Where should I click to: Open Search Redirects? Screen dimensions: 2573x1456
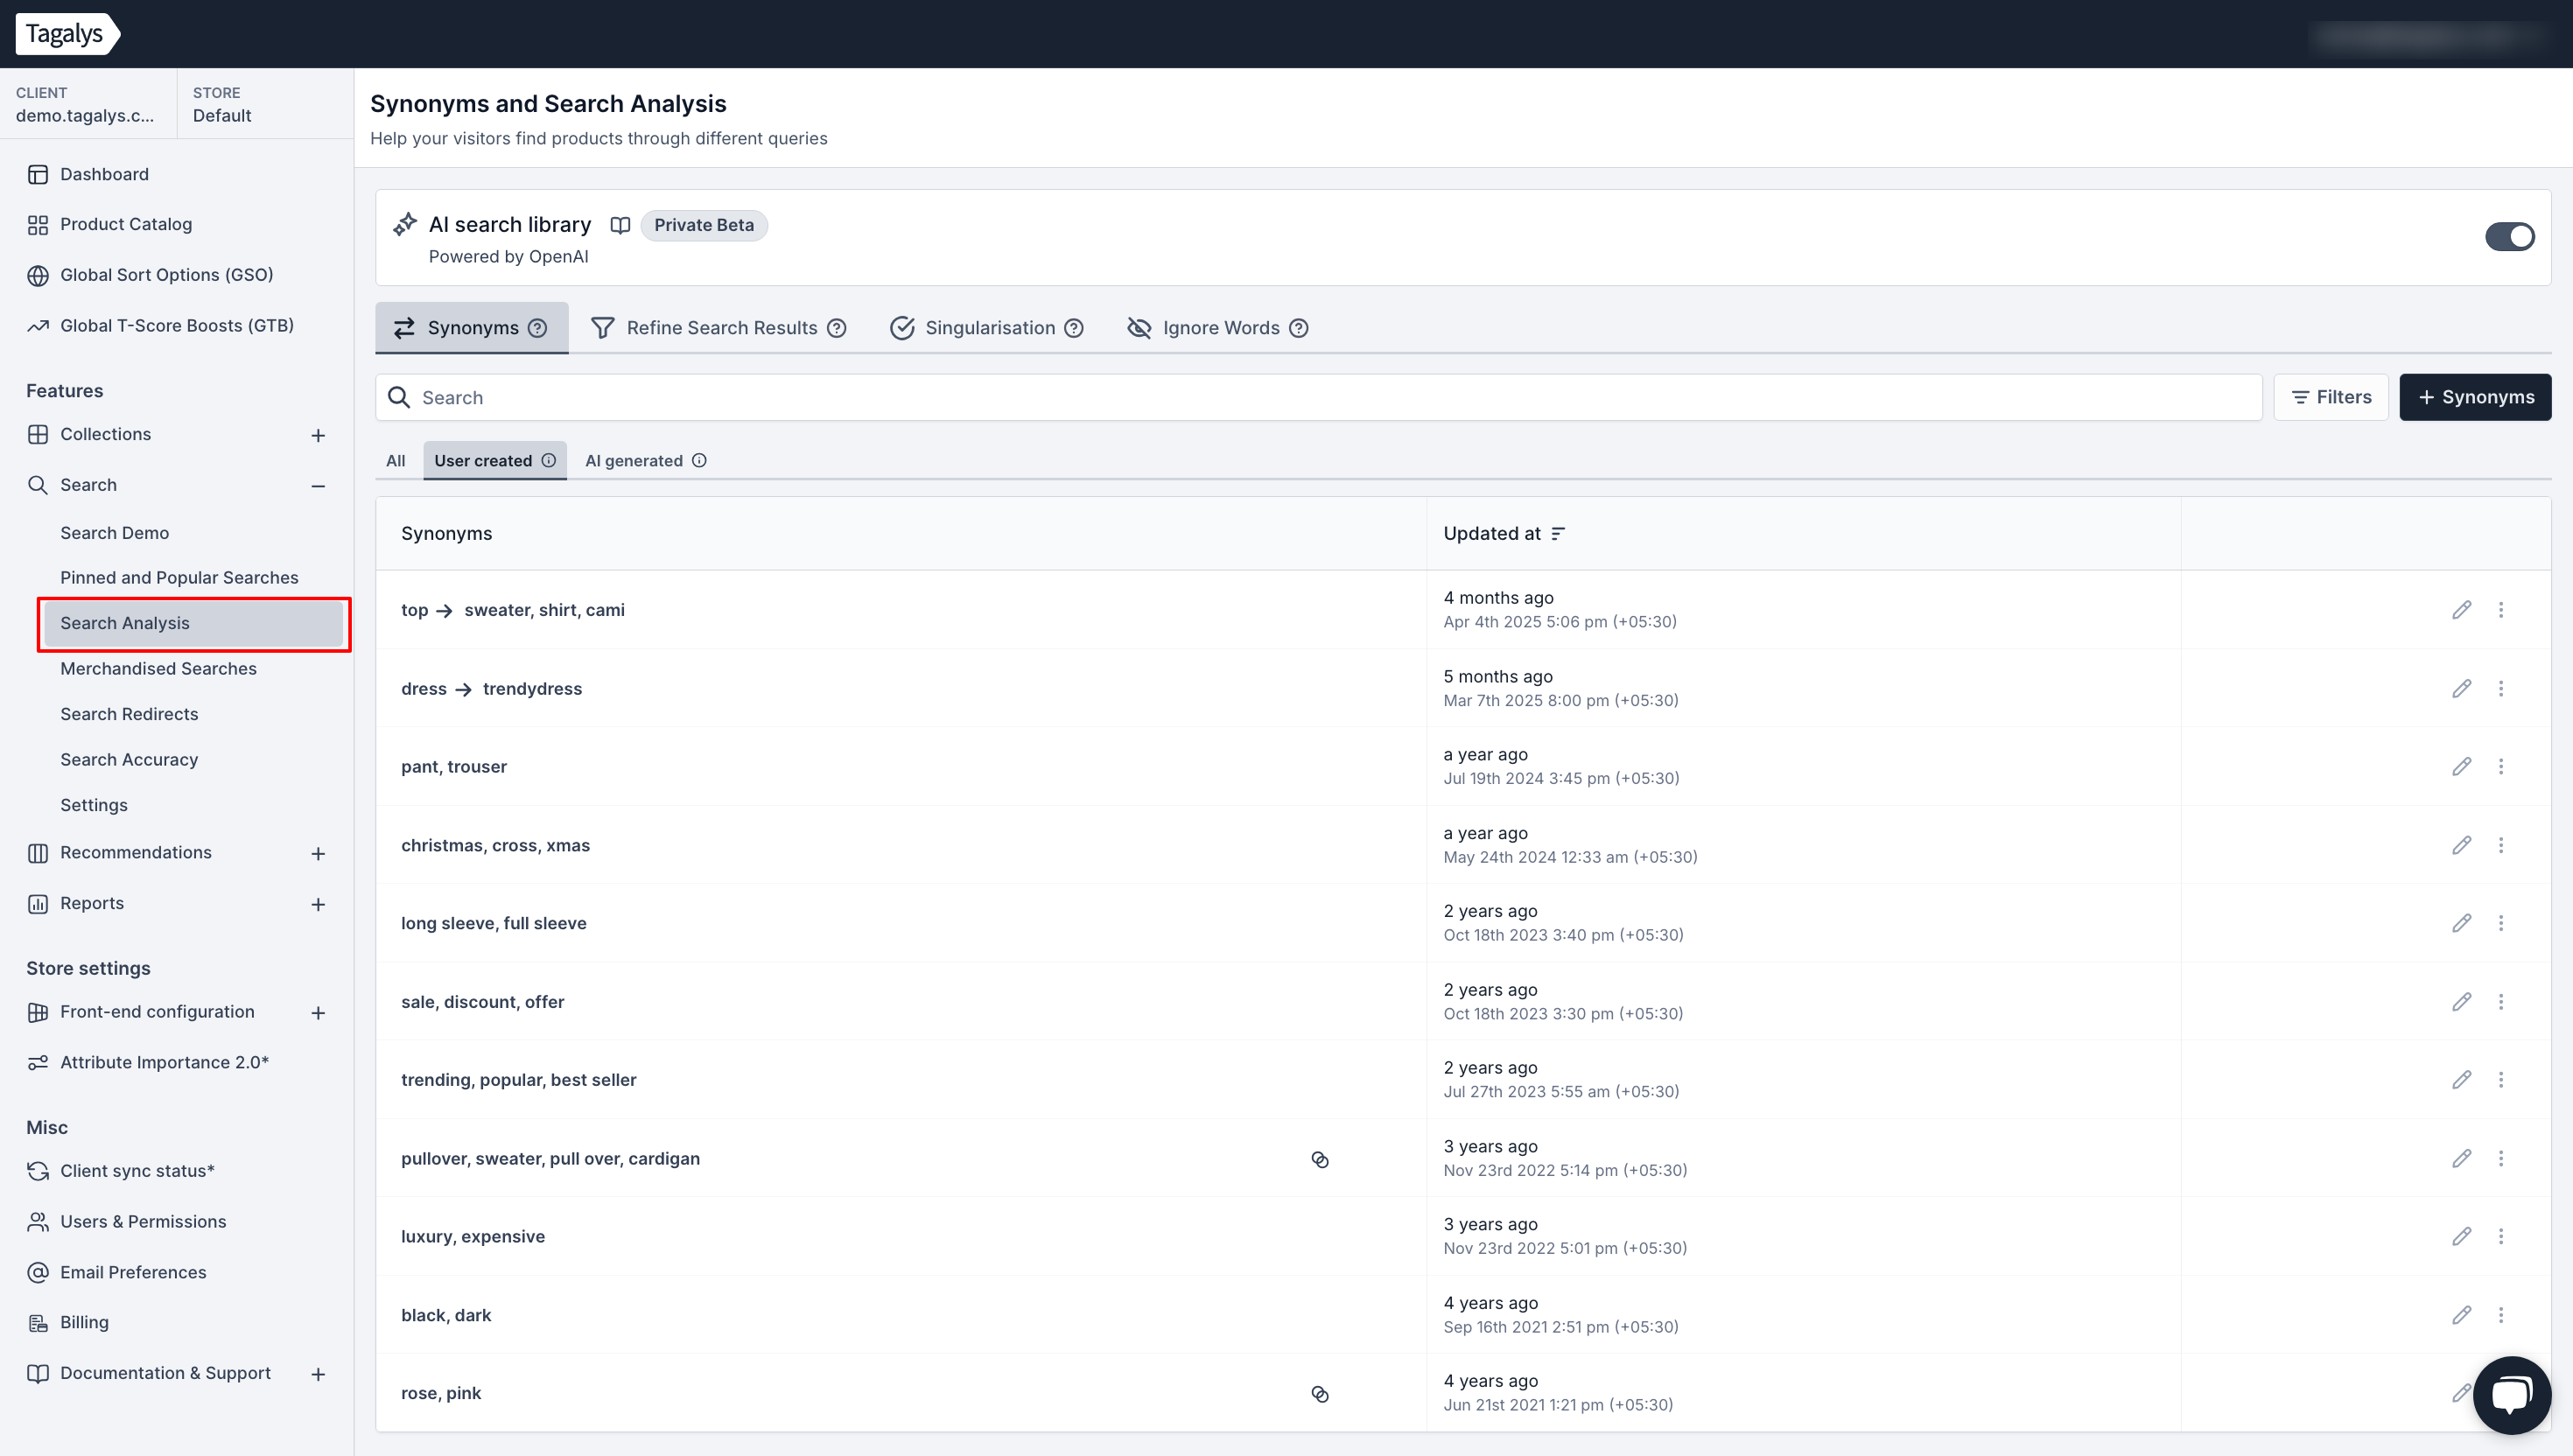[129, 714]
